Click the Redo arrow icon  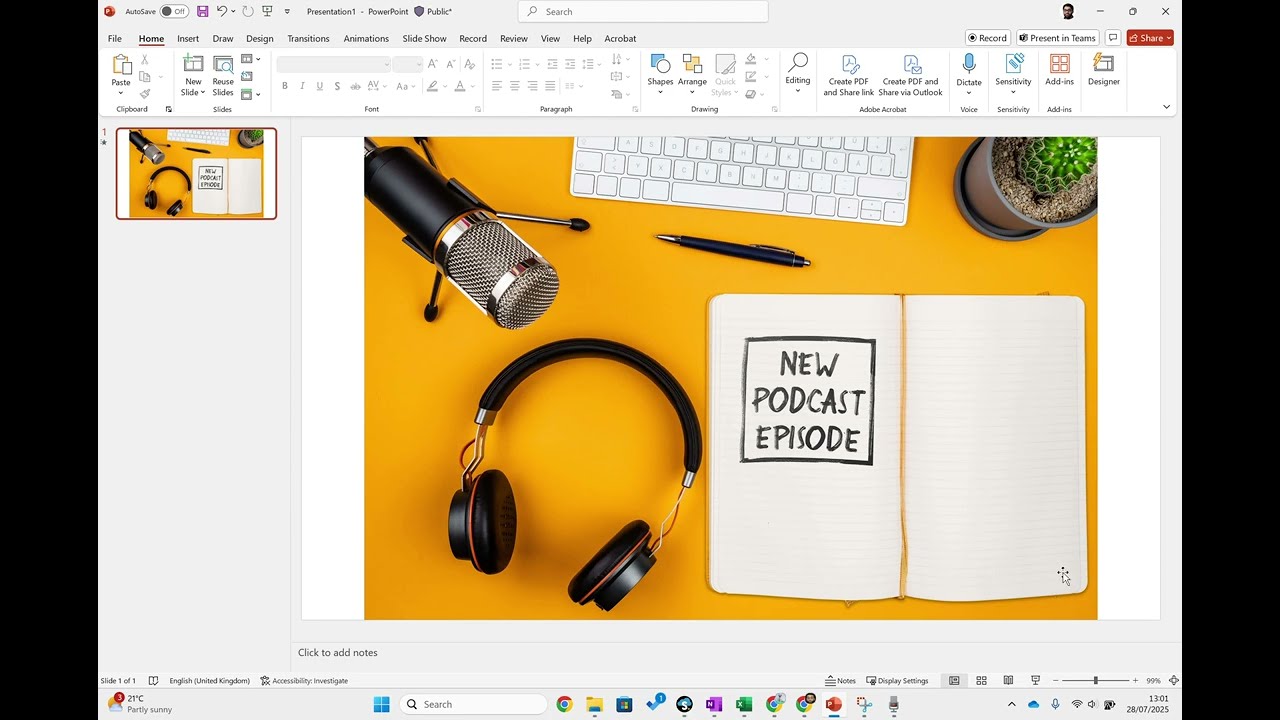coord(247,11)
